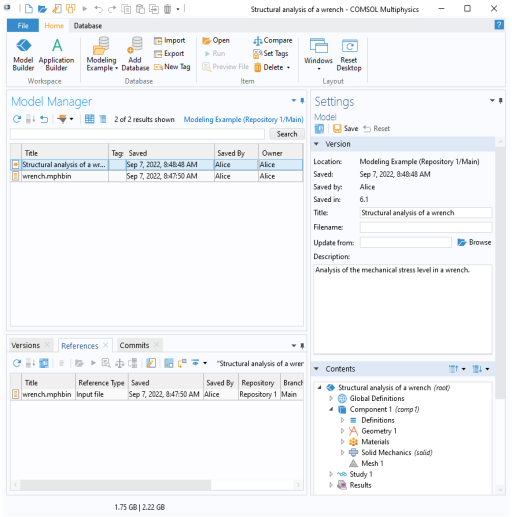This screenshot has height=517, width=512.
Task: Click Reset in the Settings toolbar
Action: tap(376, 129)
